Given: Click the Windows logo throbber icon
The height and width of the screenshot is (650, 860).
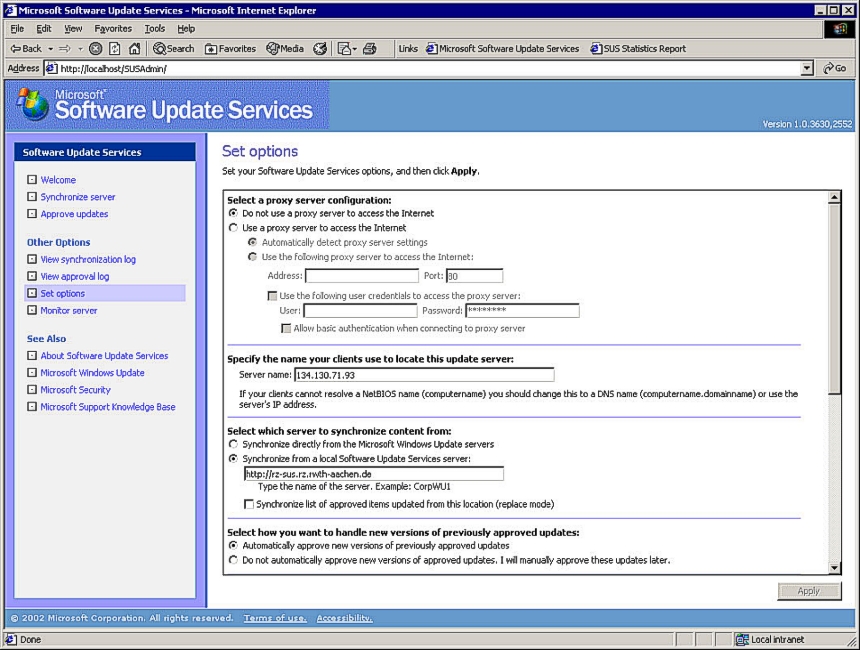Looking at the screenshot, I should (x=839, y=29).
